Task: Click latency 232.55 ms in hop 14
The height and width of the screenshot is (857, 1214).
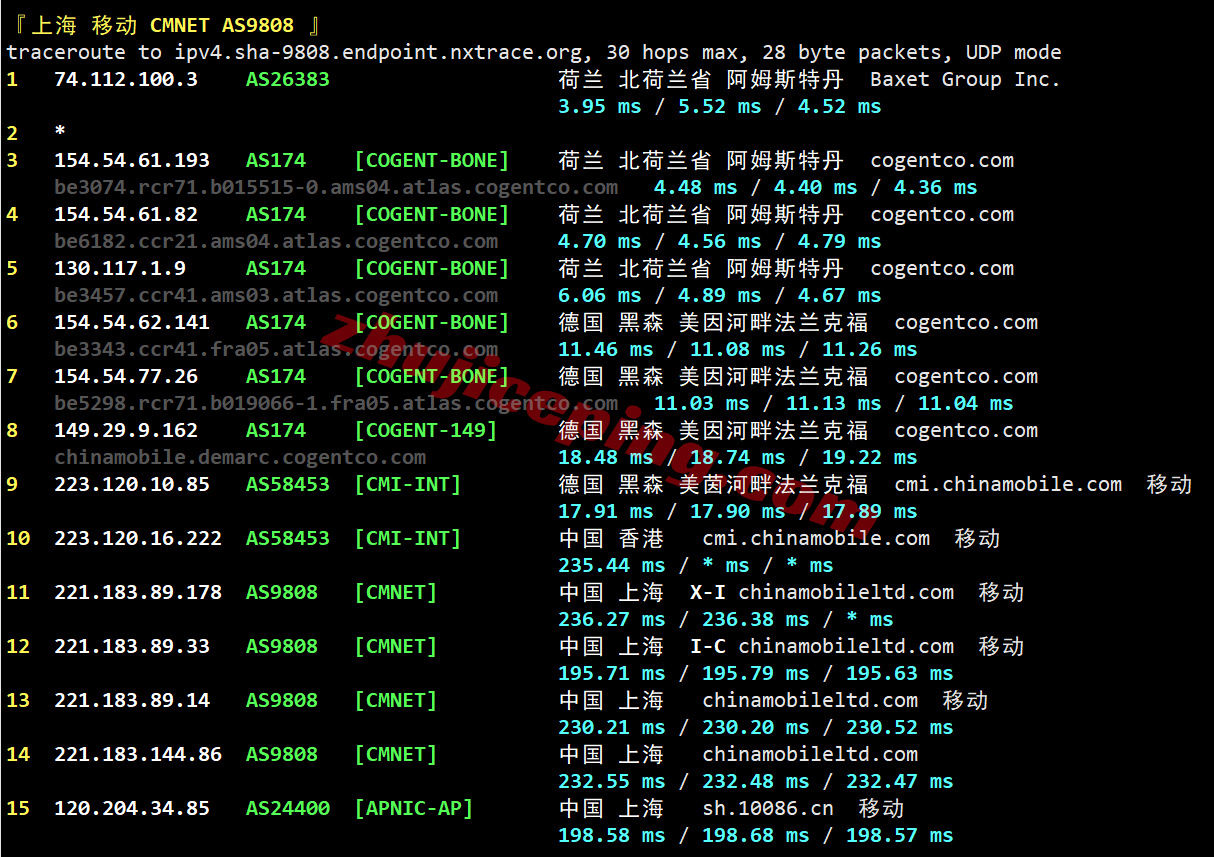Action: [x=612, y=781]
